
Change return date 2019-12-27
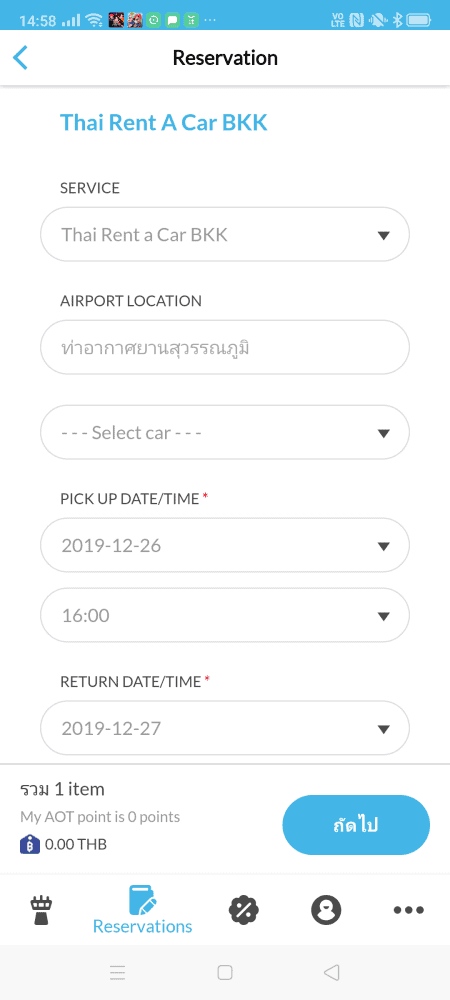(225, 728)
